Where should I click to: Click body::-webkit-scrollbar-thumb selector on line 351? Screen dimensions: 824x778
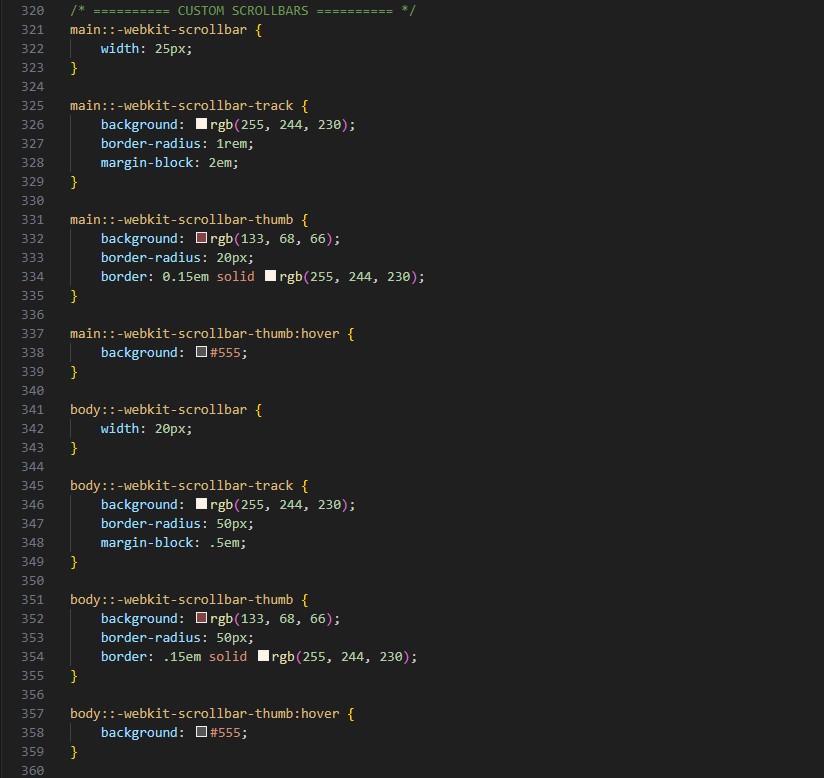(x=181, y=600)
